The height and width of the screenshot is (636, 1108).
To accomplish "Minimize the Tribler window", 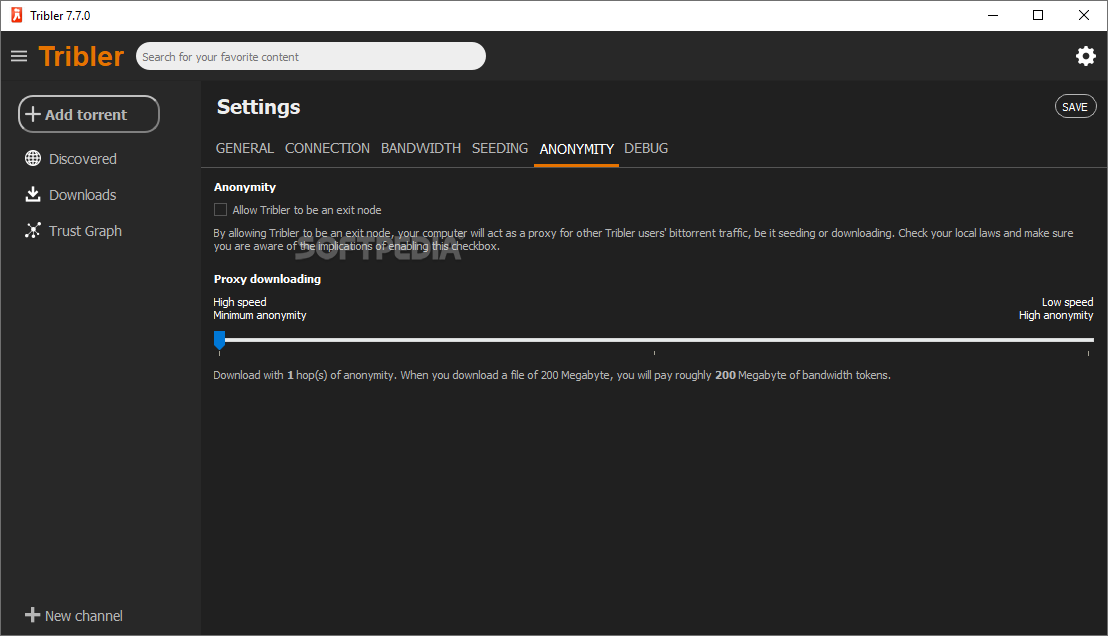I will 993,15.
